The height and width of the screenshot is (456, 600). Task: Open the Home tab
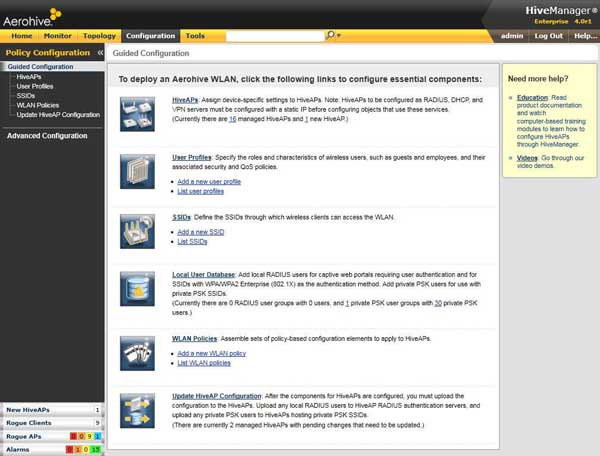[21, 36]
